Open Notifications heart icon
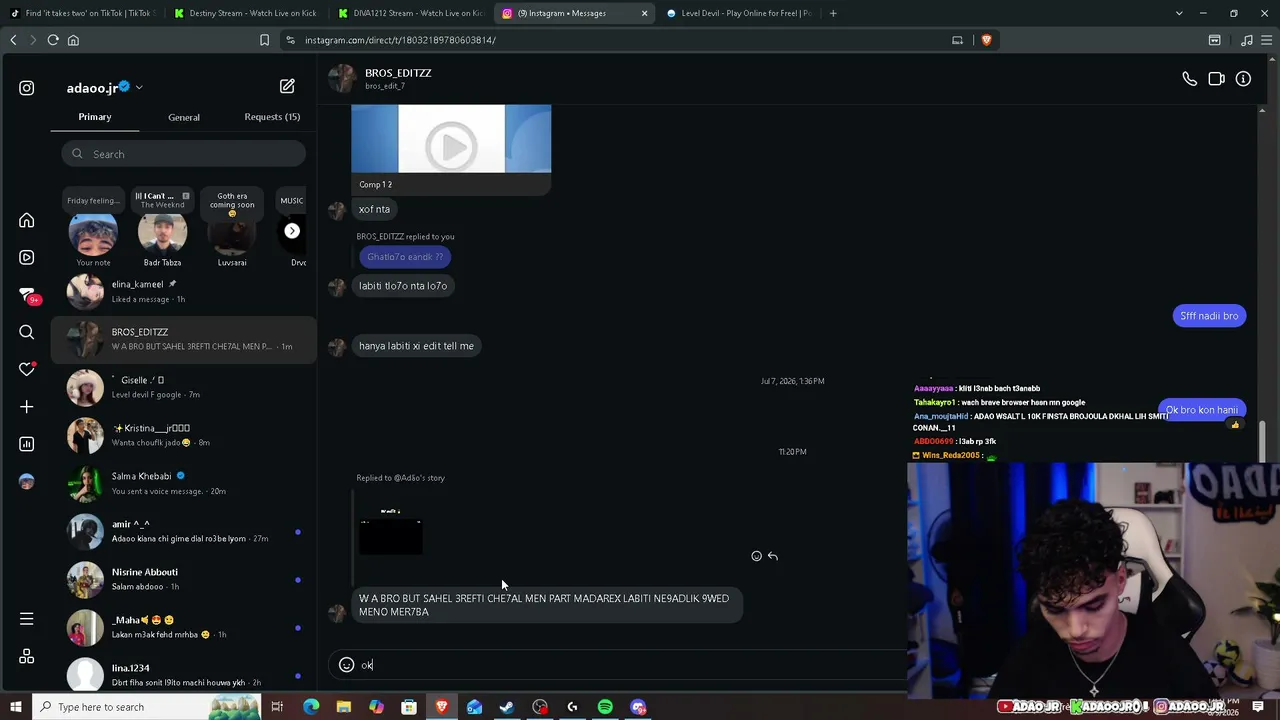The image size is (1280, 720). tap(27, 369)
